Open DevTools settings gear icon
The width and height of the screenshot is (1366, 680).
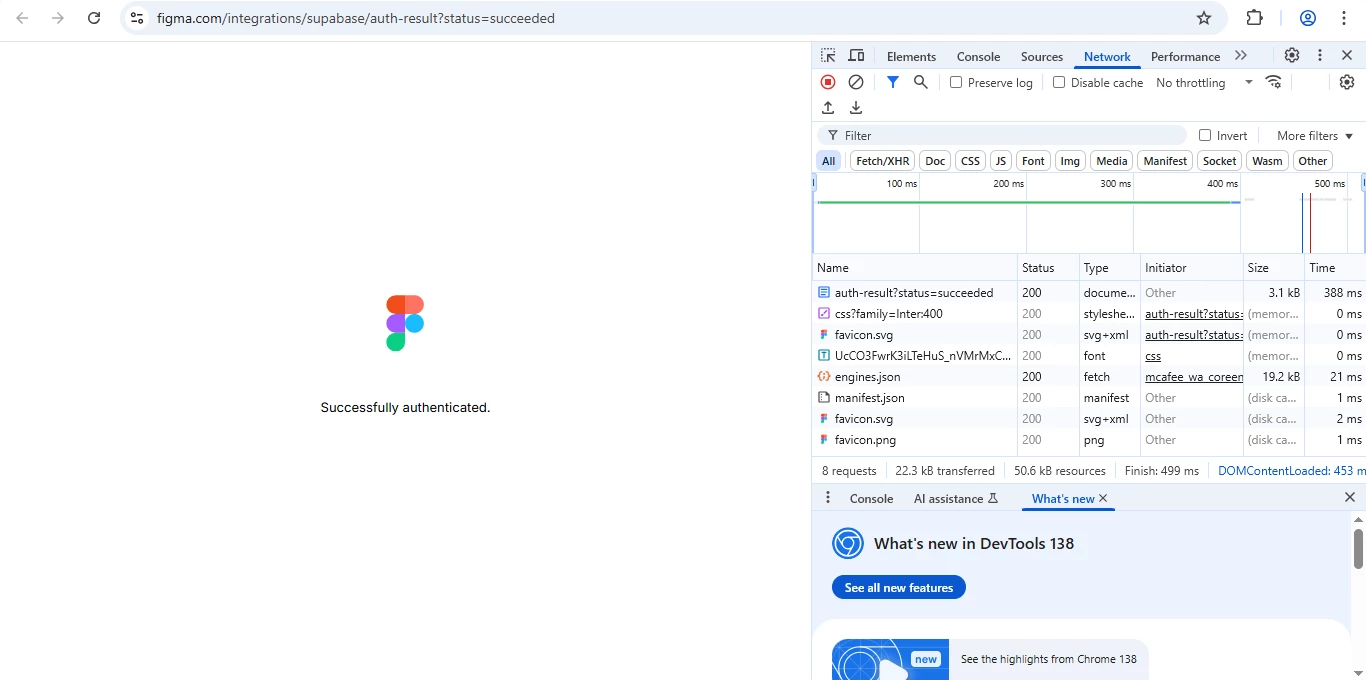tap(1292, 56)
